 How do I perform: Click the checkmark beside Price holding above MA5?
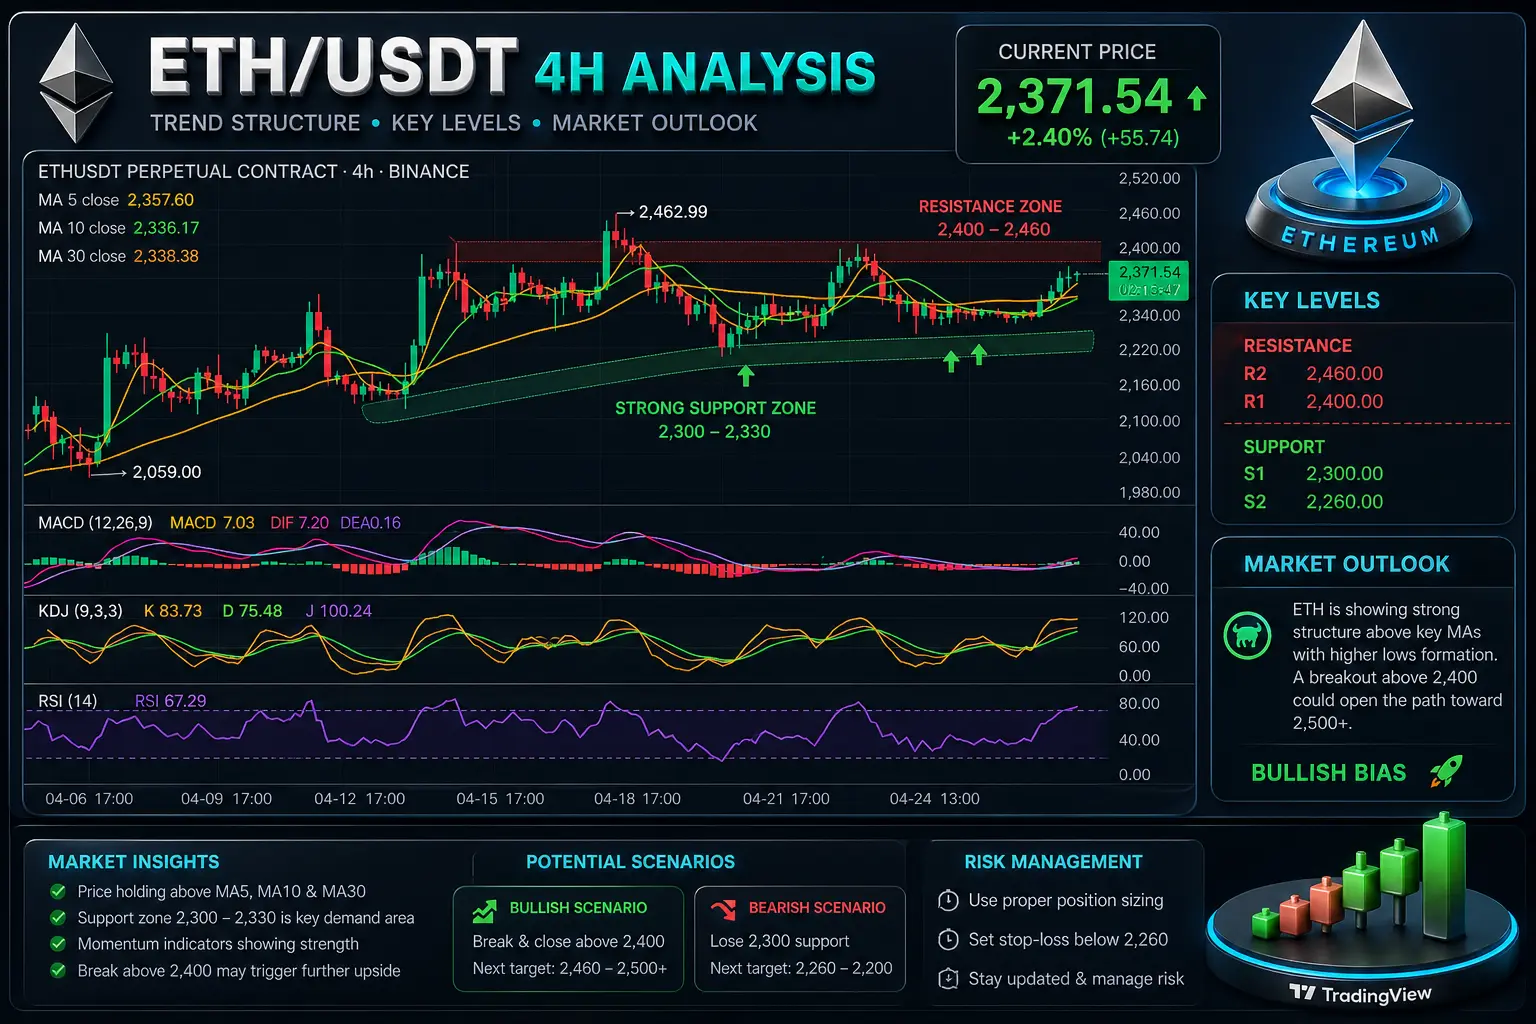[x=58, y=891]
